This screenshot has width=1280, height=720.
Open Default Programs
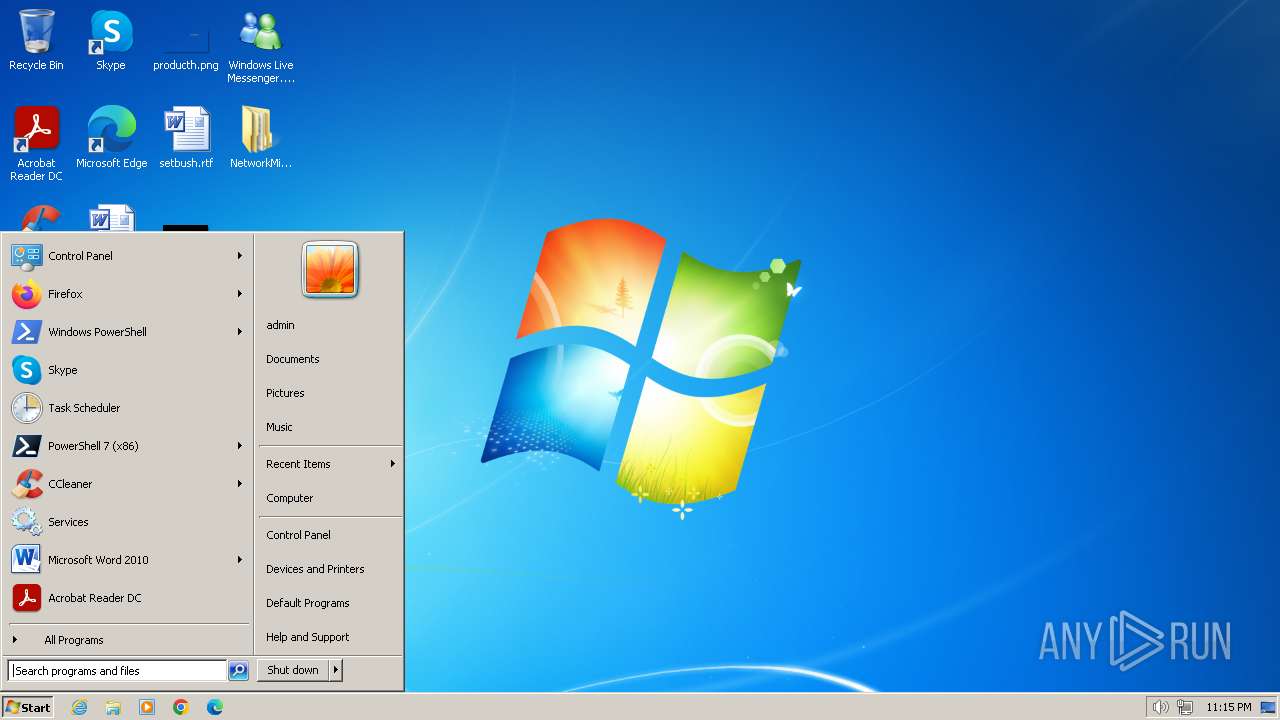point(329,603)
